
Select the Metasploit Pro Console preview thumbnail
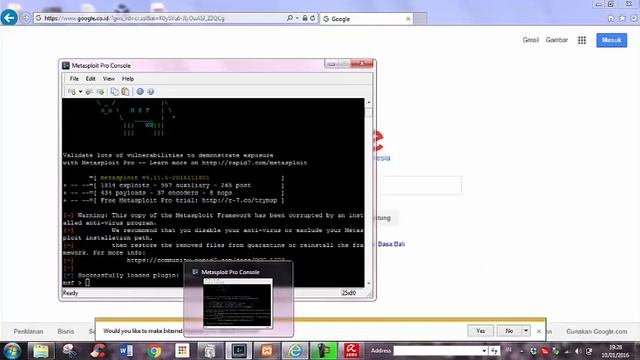pos(238,303)
